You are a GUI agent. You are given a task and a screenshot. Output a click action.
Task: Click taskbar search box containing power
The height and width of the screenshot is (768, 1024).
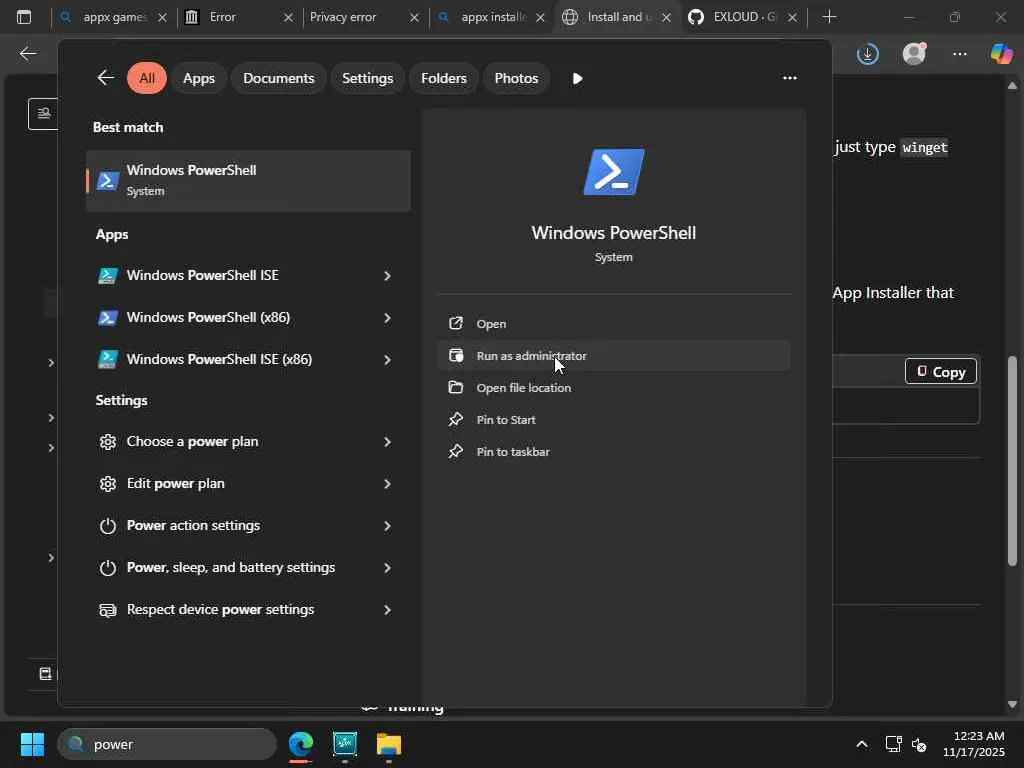click(167, 744)
